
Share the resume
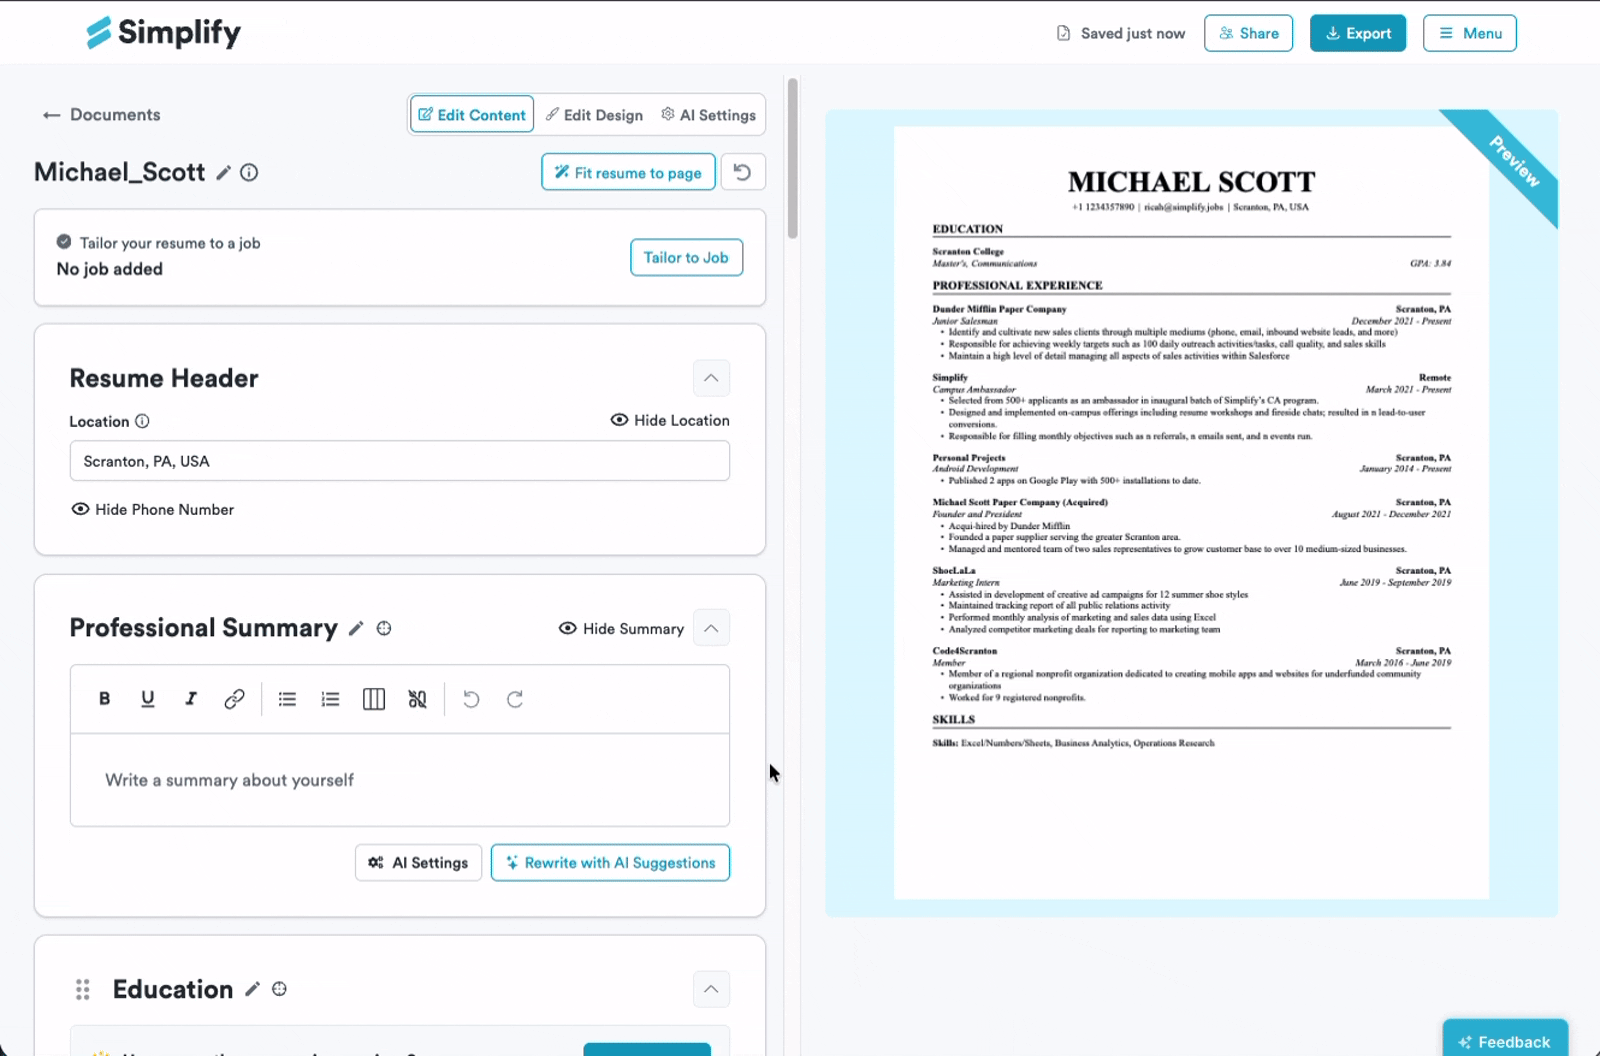coord(1249,33)
